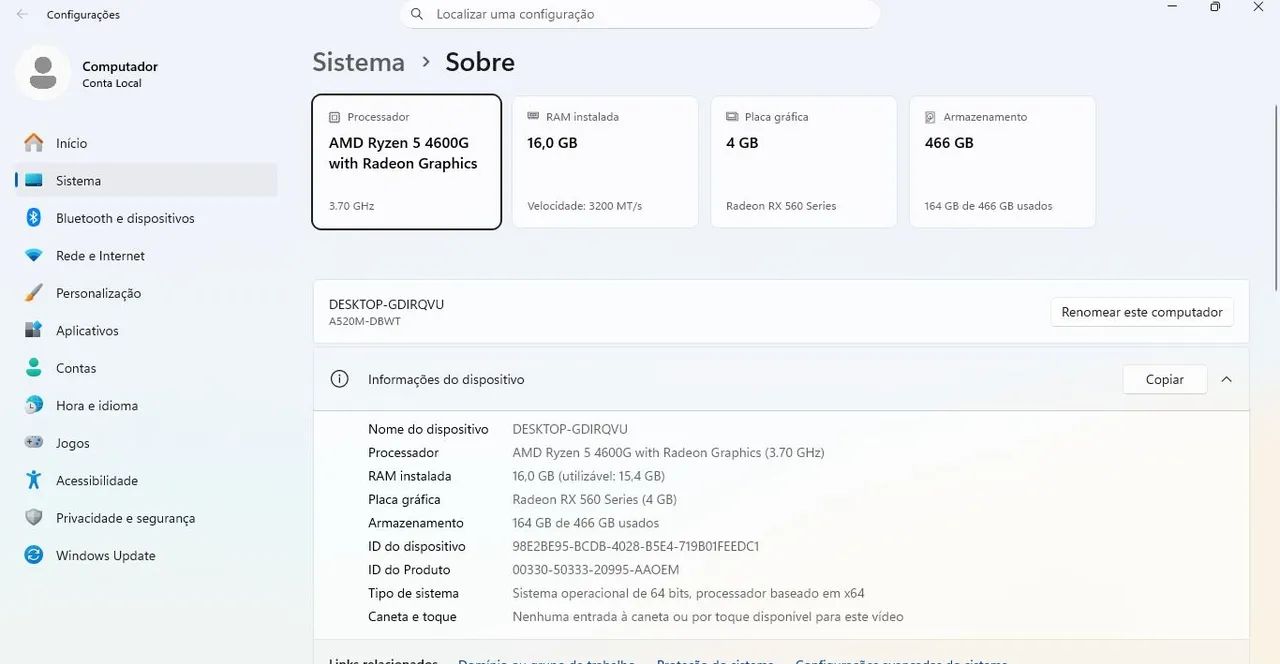Open Jogos via the game controller icon
The image size is (1280, 664).
[34, 443]
